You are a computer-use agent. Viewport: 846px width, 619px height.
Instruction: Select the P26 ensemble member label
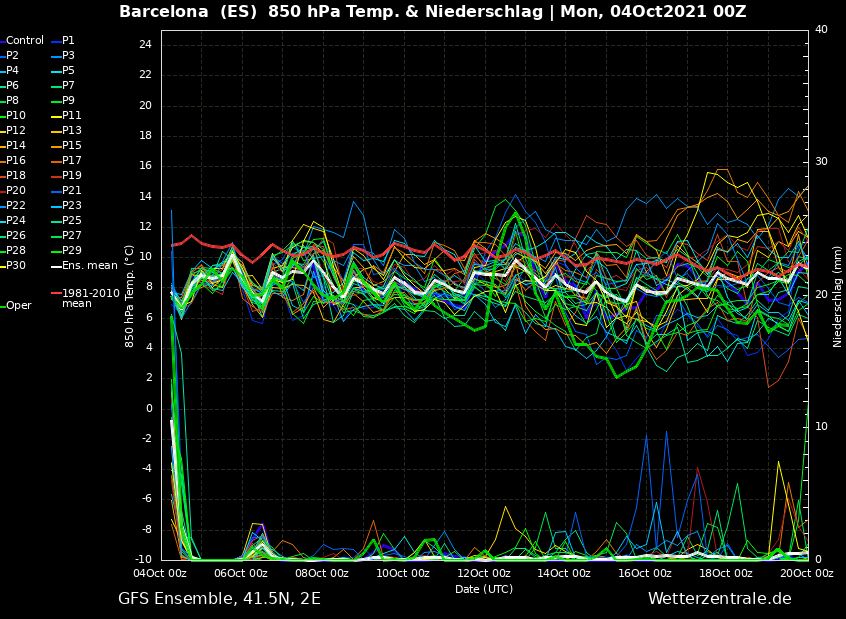[16, 235]
